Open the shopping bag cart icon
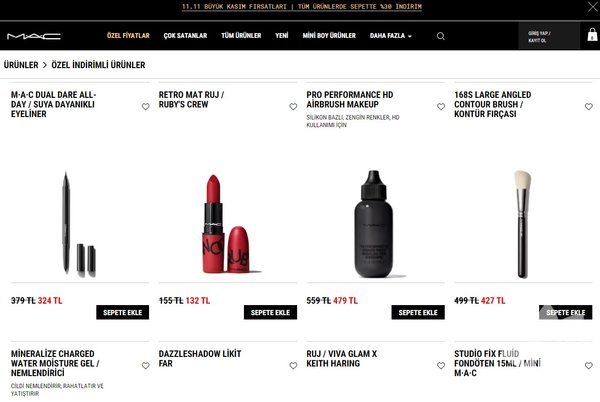The height and width of the screenshot is (402, 600). click(592, 35)
